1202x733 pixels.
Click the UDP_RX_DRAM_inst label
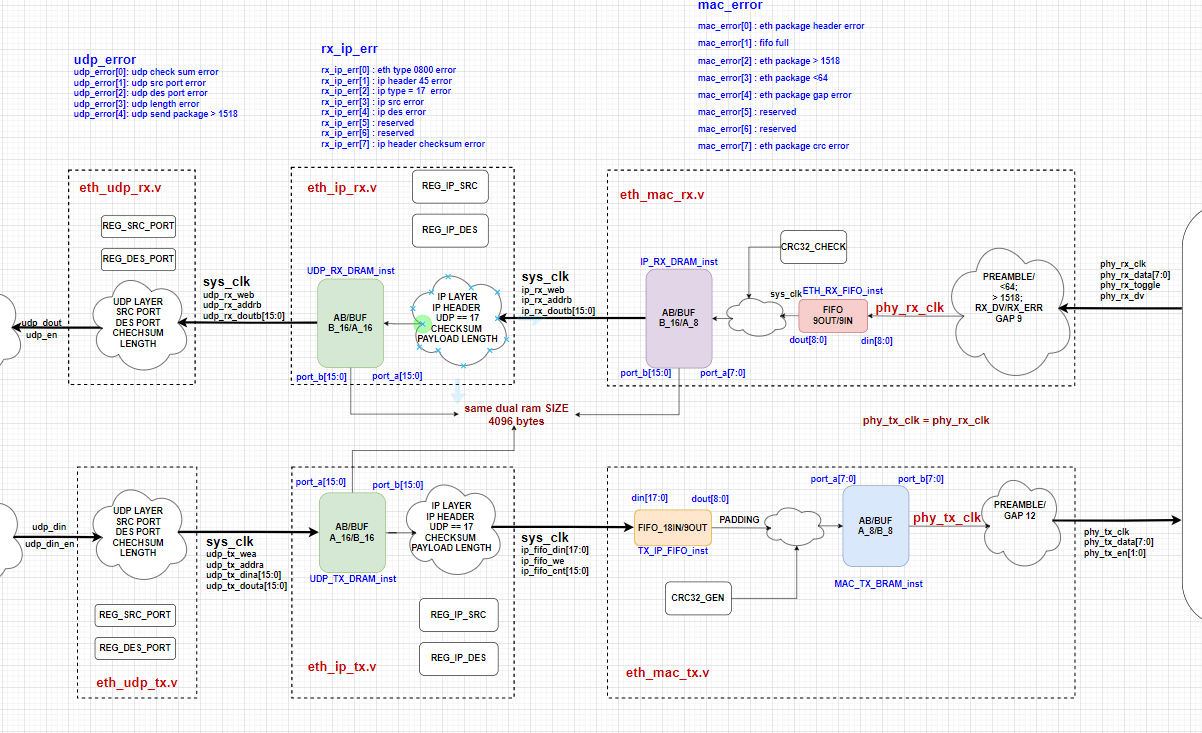pos(350,270)
